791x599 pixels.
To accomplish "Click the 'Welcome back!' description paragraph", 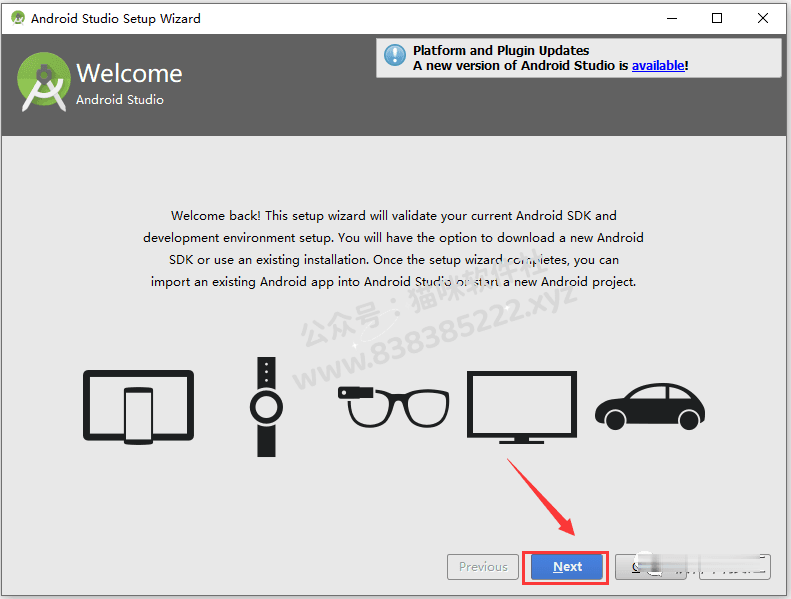I will click(x=393, y=249).
